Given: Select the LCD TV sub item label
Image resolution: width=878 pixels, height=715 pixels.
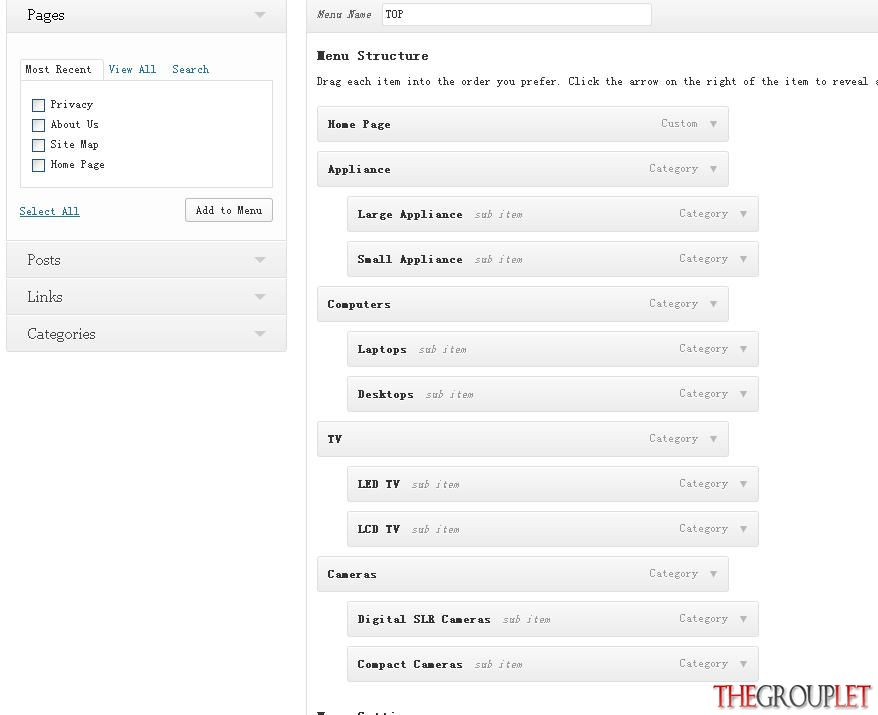Looking at the screenshot, I should (x=379, y=529).
